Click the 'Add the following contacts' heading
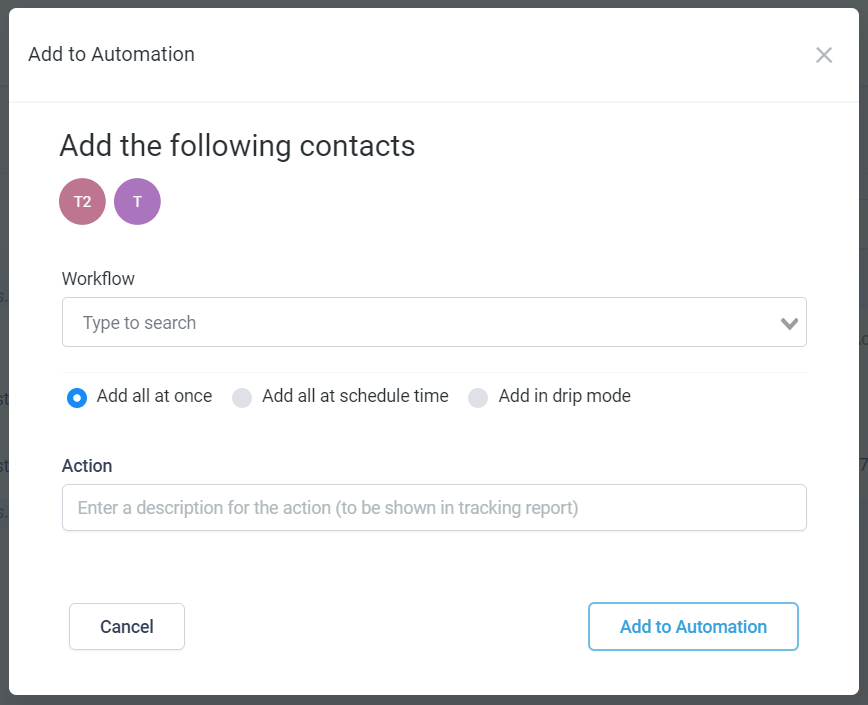Viewport: 868px width, 705px height. click(x=237, y=146)
